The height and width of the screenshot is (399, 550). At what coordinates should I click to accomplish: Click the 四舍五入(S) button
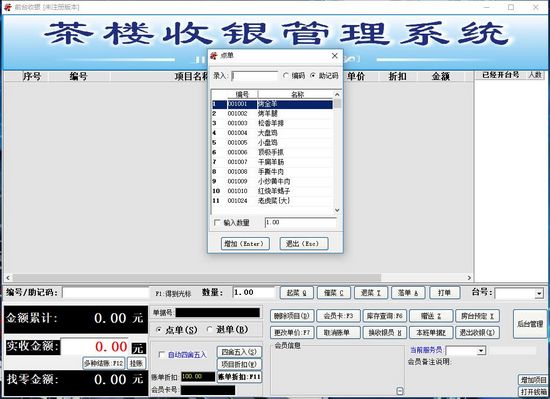239,352
